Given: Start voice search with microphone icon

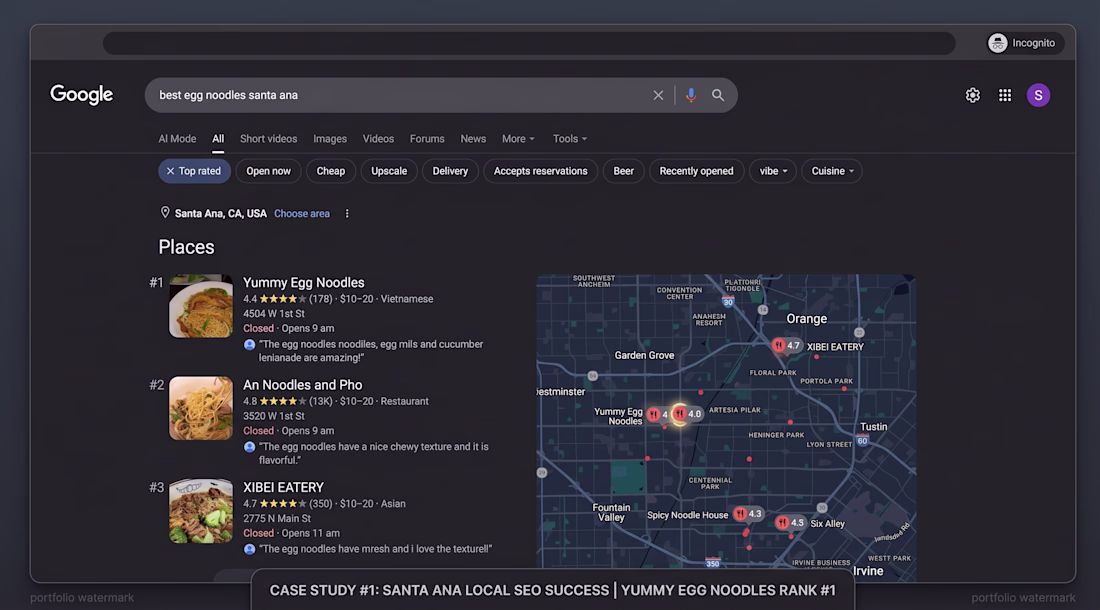Looking at the screenshot, I should pyautogui.click(x=691, y=95).
